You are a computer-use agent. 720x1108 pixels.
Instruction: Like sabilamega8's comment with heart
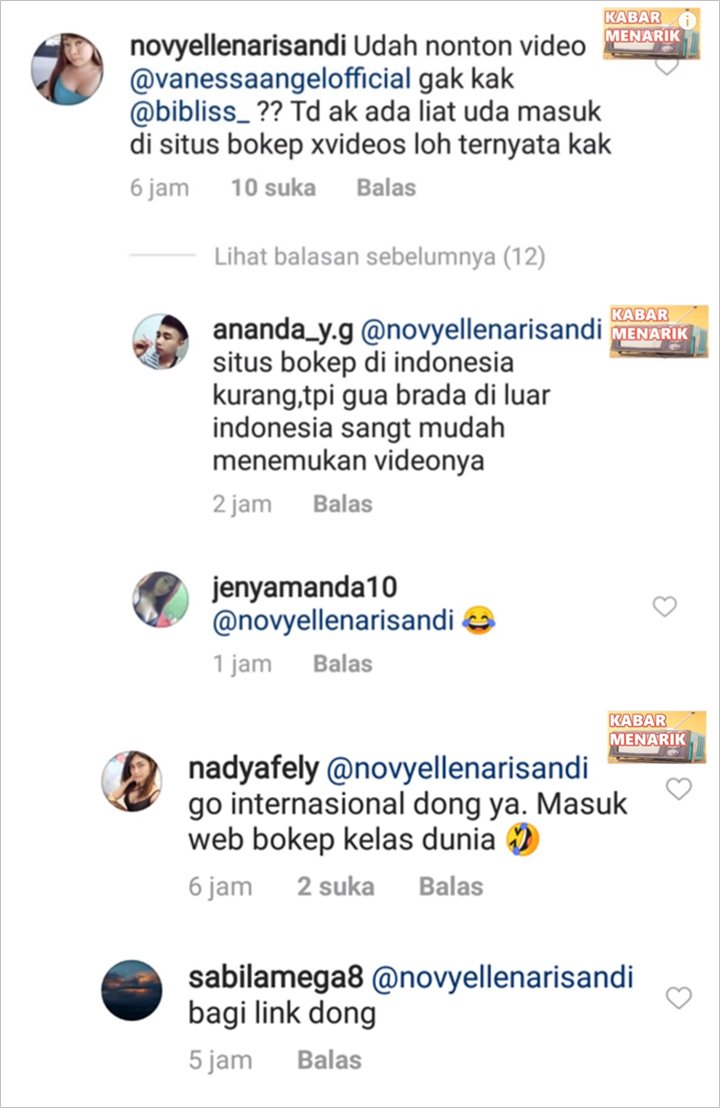coord(678,998)
